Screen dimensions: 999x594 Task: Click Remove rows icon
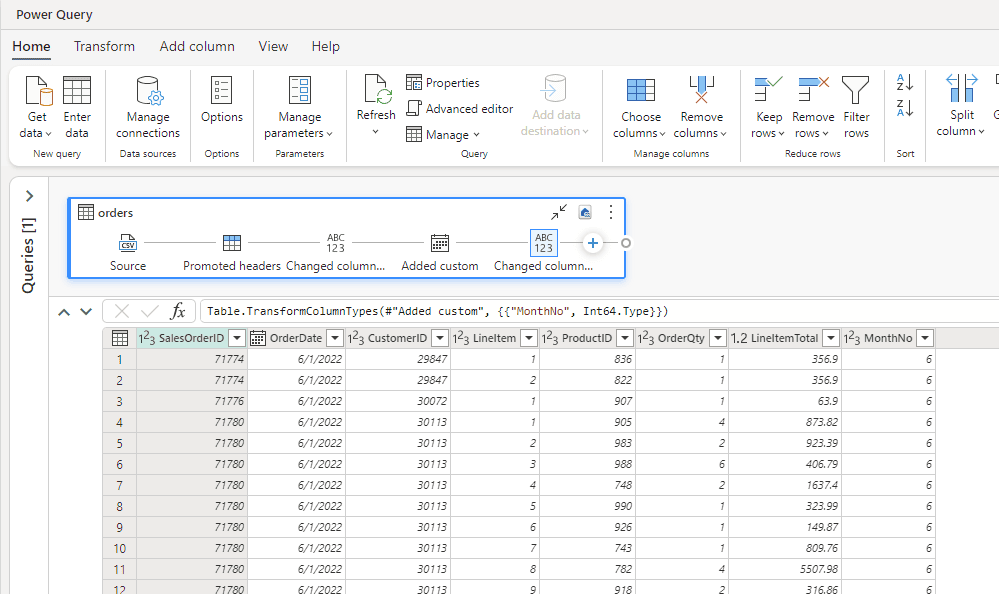(x=813, y=89)
